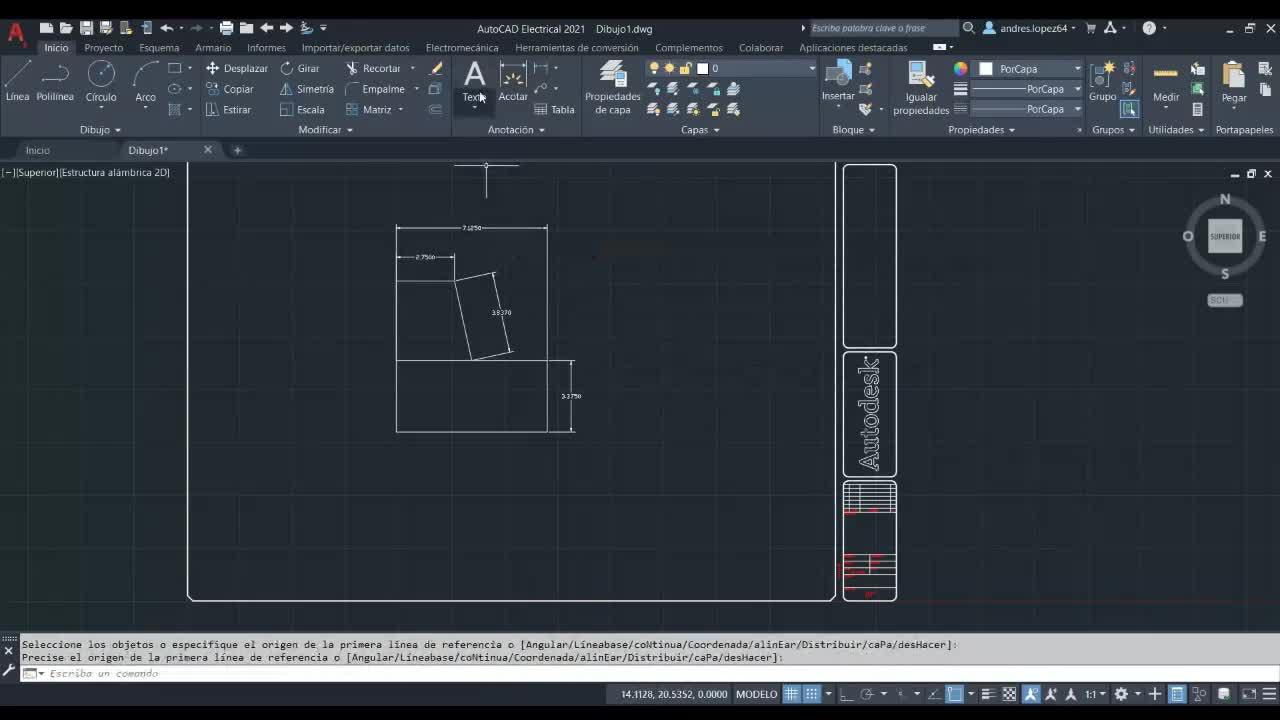
Task: Toggle ortho mode in status bar
Action: [x=845, y=694]
